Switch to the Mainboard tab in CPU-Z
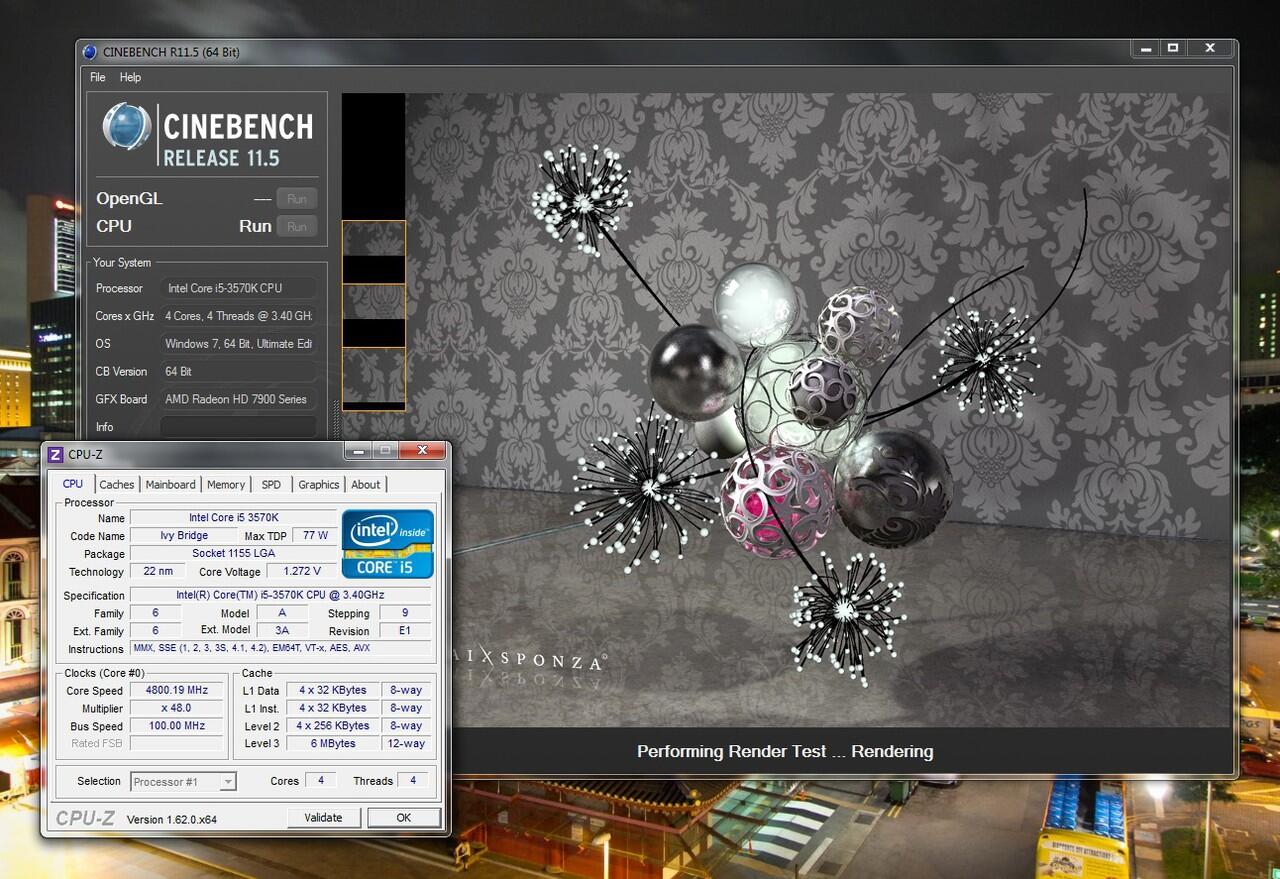The height and width of the screenshot is (879, 1280). tap(171, 485)
